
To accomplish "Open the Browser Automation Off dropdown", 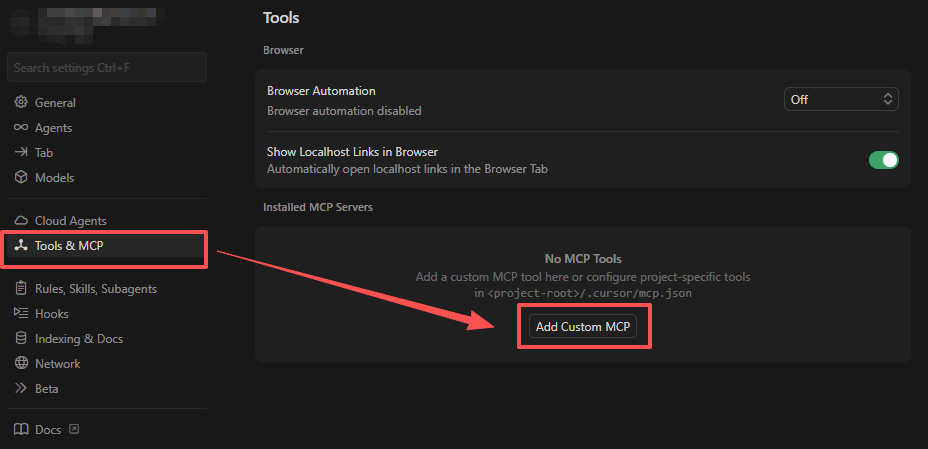I will tap(841, 99).
